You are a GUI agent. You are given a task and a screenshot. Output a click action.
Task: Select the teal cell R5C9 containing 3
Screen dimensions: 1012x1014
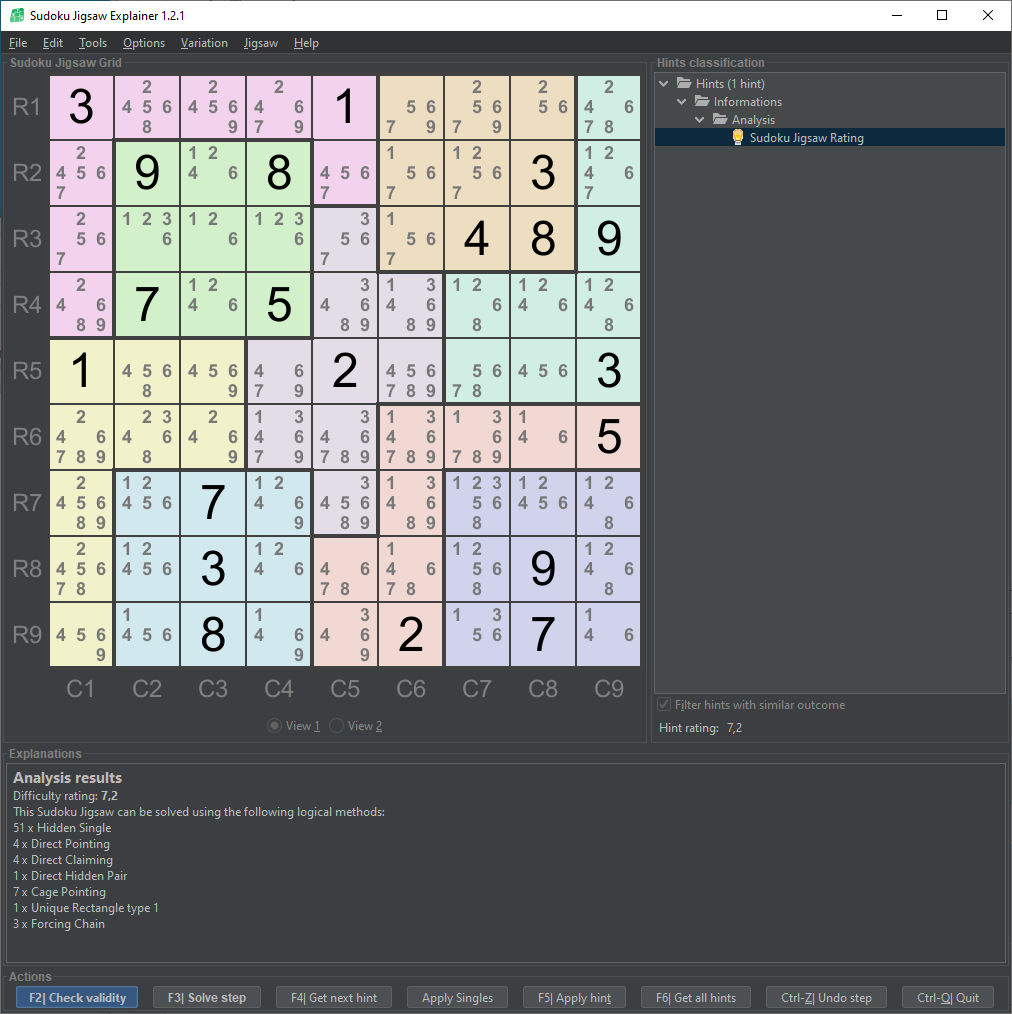pyautogui.click(x=608, y=371)
